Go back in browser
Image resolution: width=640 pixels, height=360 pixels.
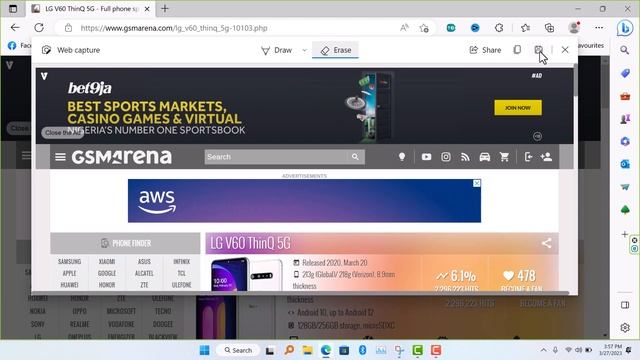[15, 28]
